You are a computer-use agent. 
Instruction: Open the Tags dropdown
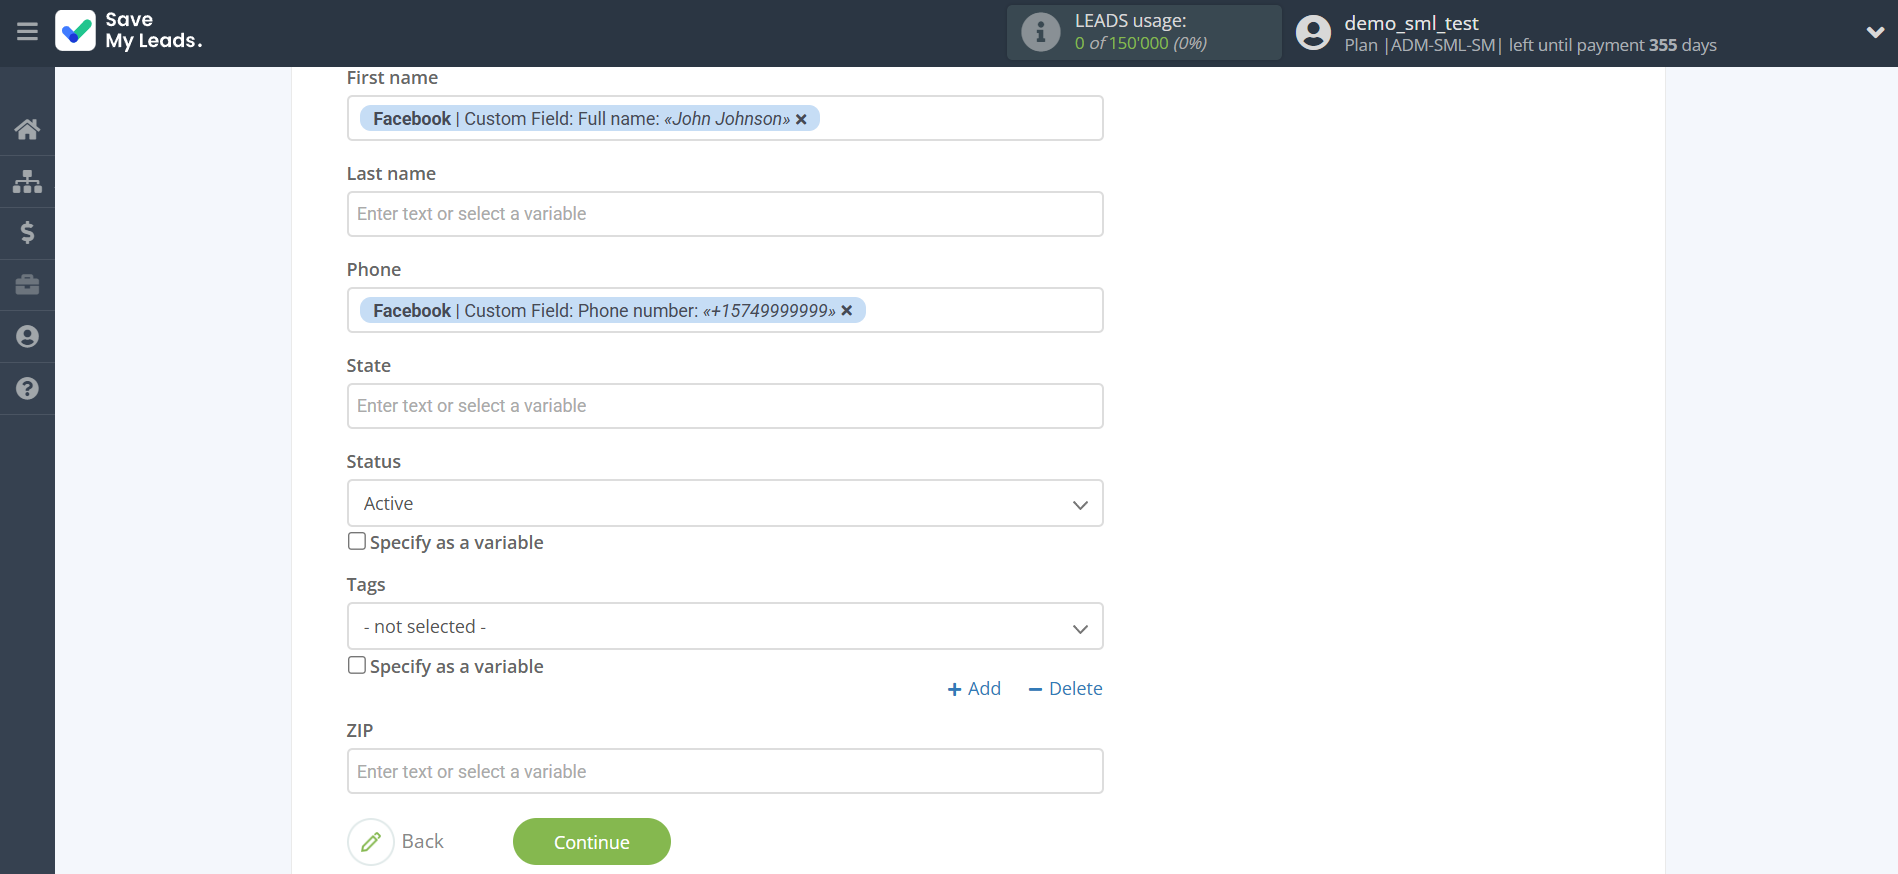tap(724, 627)
